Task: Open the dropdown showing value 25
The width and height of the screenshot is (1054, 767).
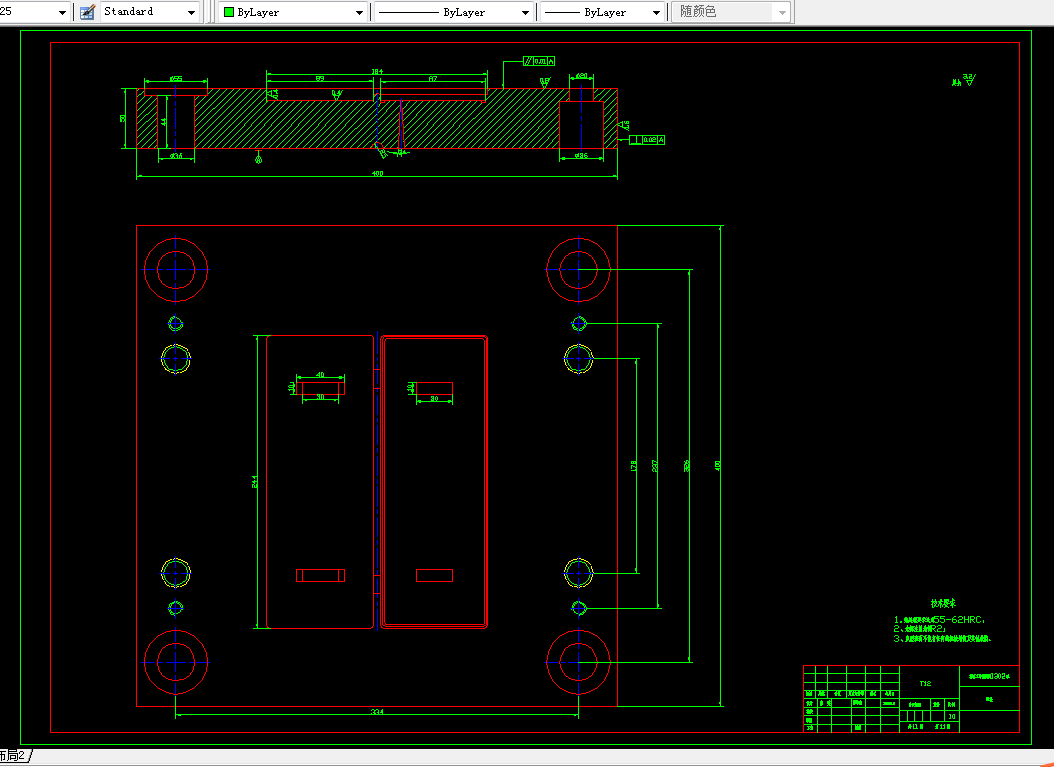Action: (63, 13)
